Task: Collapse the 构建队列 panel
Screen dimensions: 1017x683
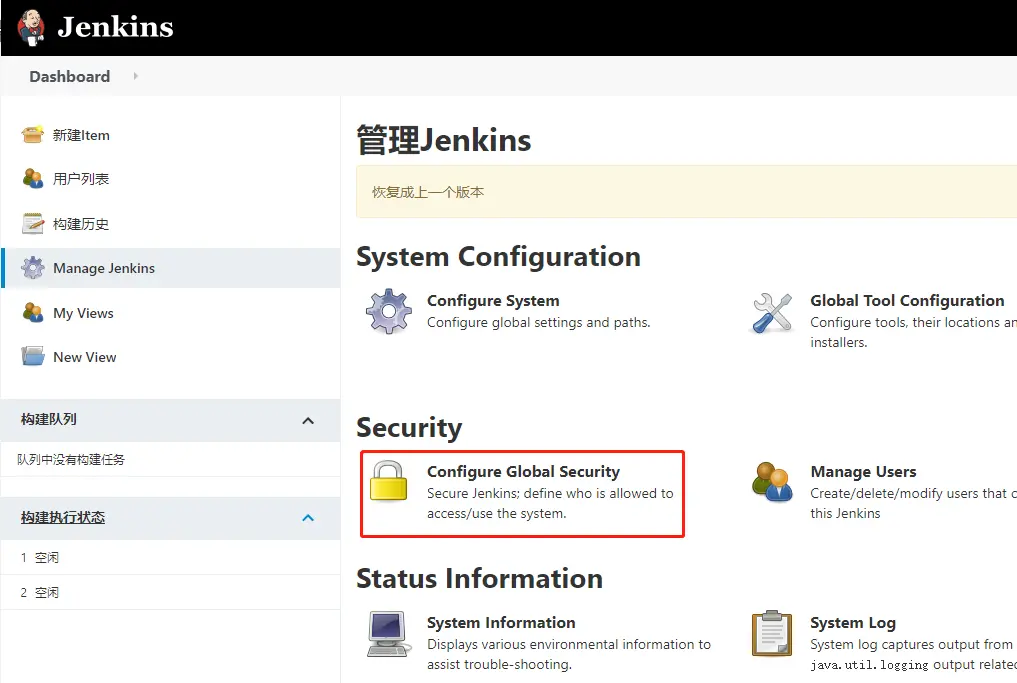Action: 308,421
